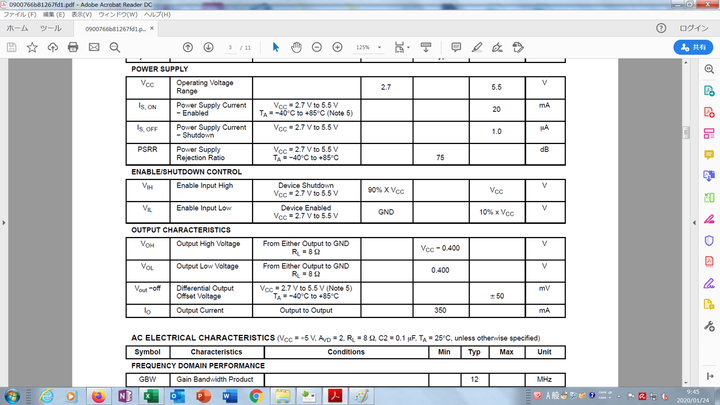Click the blue 共有 share button
The height and width of the screenshot is (405, 720).
[x=692, y=47]
